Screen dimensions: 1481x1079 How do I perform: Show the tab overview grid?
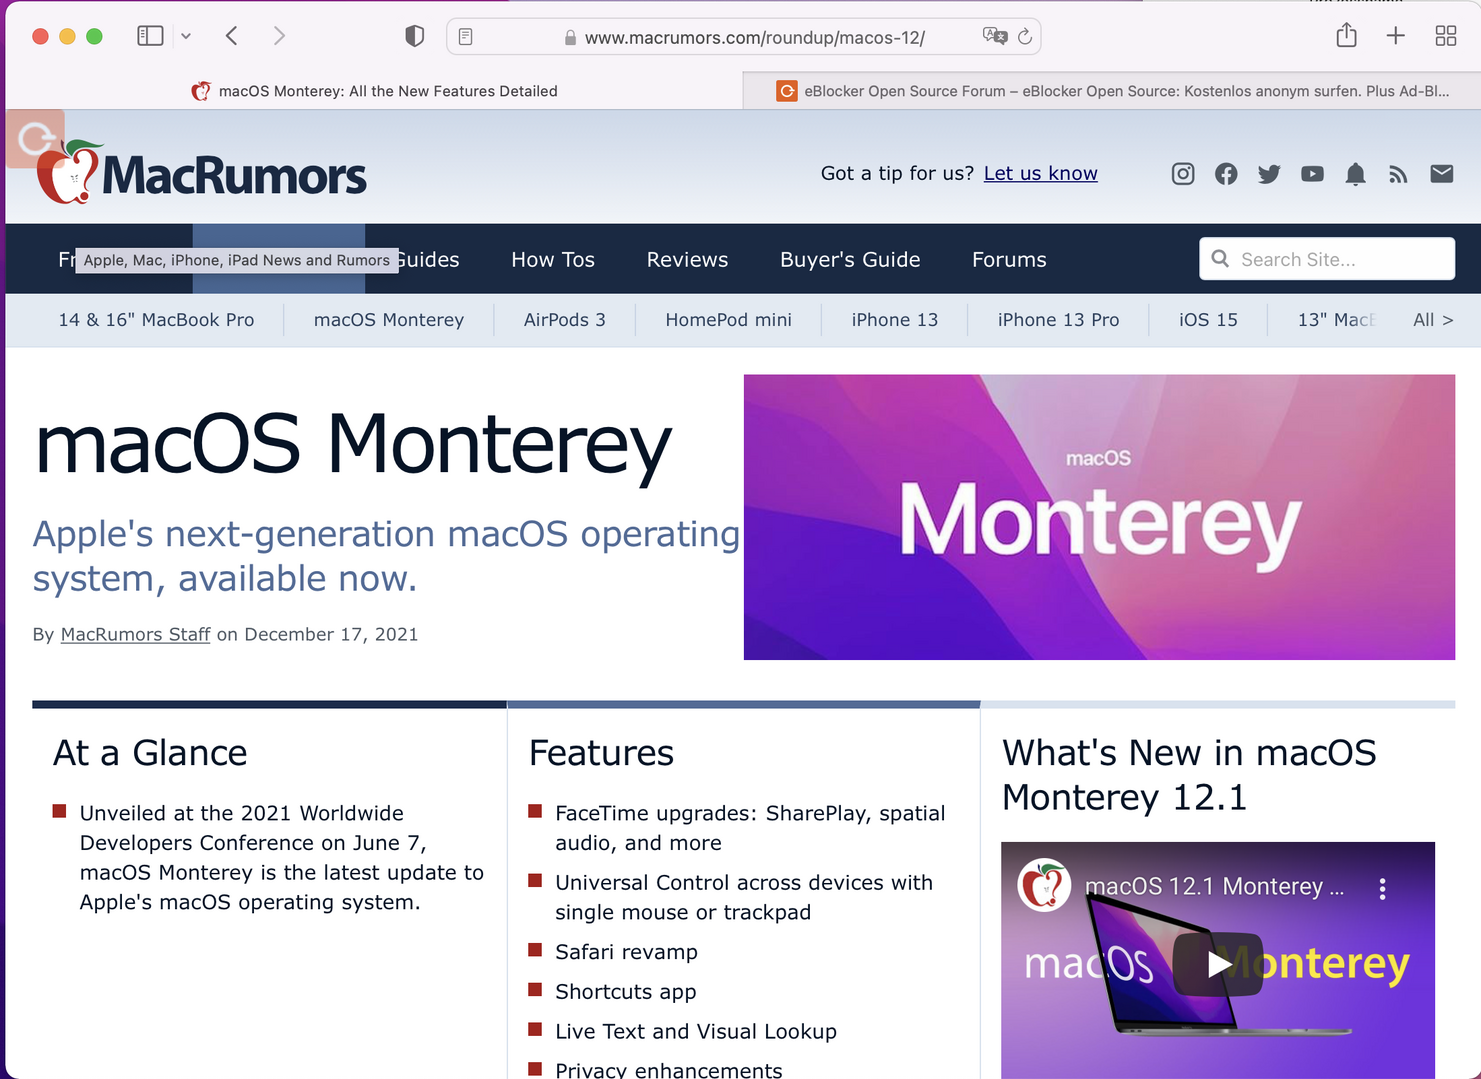click(1446, 36)
